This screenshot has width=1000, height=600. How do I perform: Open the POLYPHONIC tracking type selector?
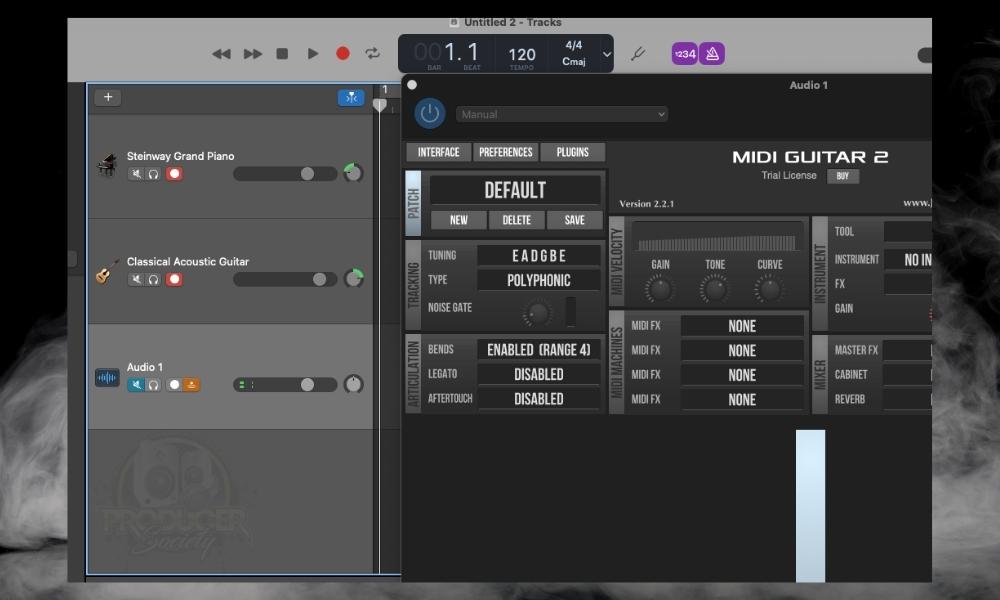click(x=539, y=281)
